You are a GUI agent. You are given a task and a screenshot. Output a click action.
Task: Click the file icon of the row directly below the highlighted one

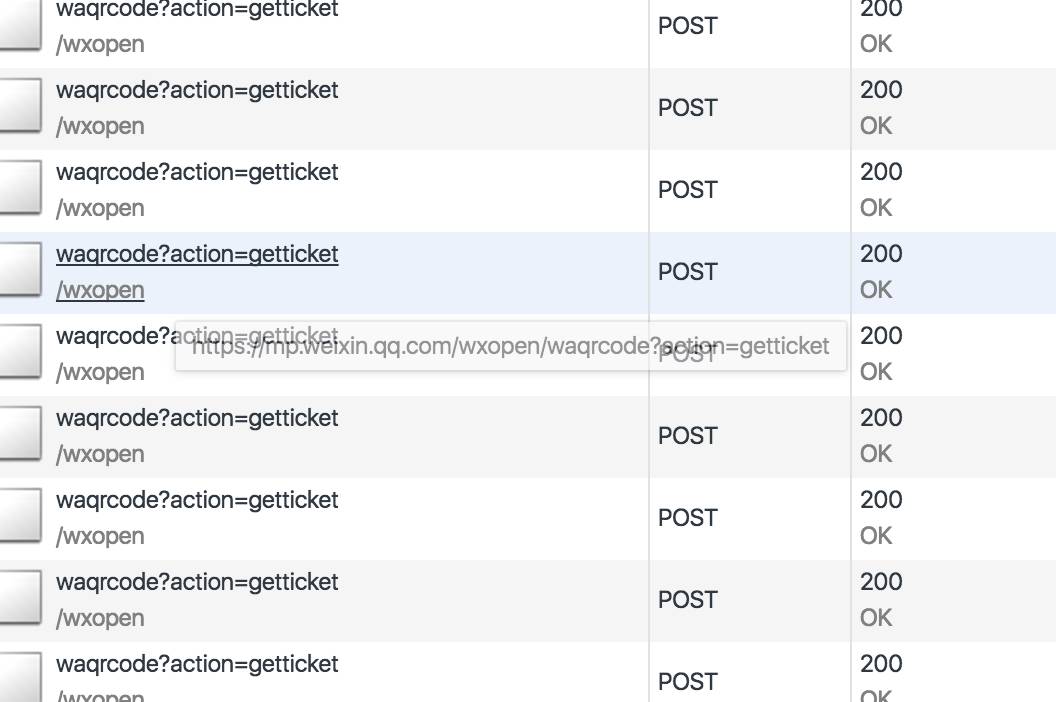point(18,354)
